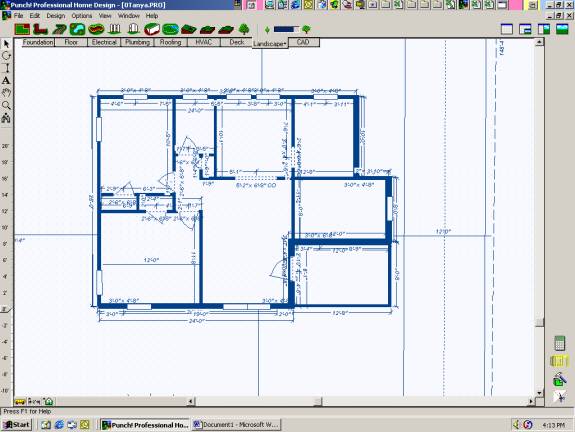
Task: Expand the Landscape plan tab dropdown
Action: (x=270, y=44)
